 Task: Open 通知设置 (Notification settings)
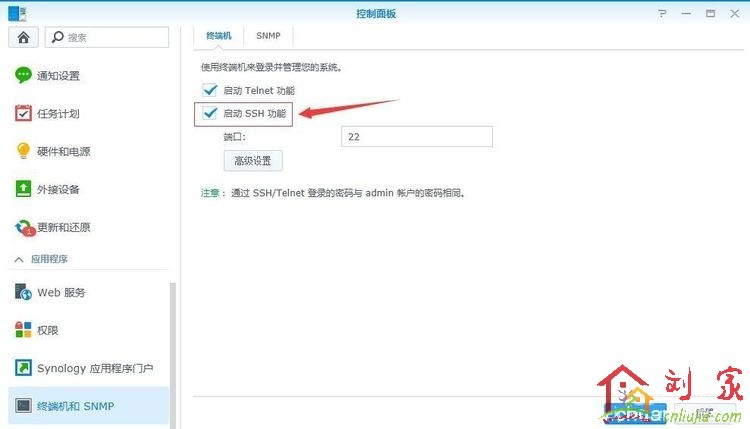pos(58,76)
